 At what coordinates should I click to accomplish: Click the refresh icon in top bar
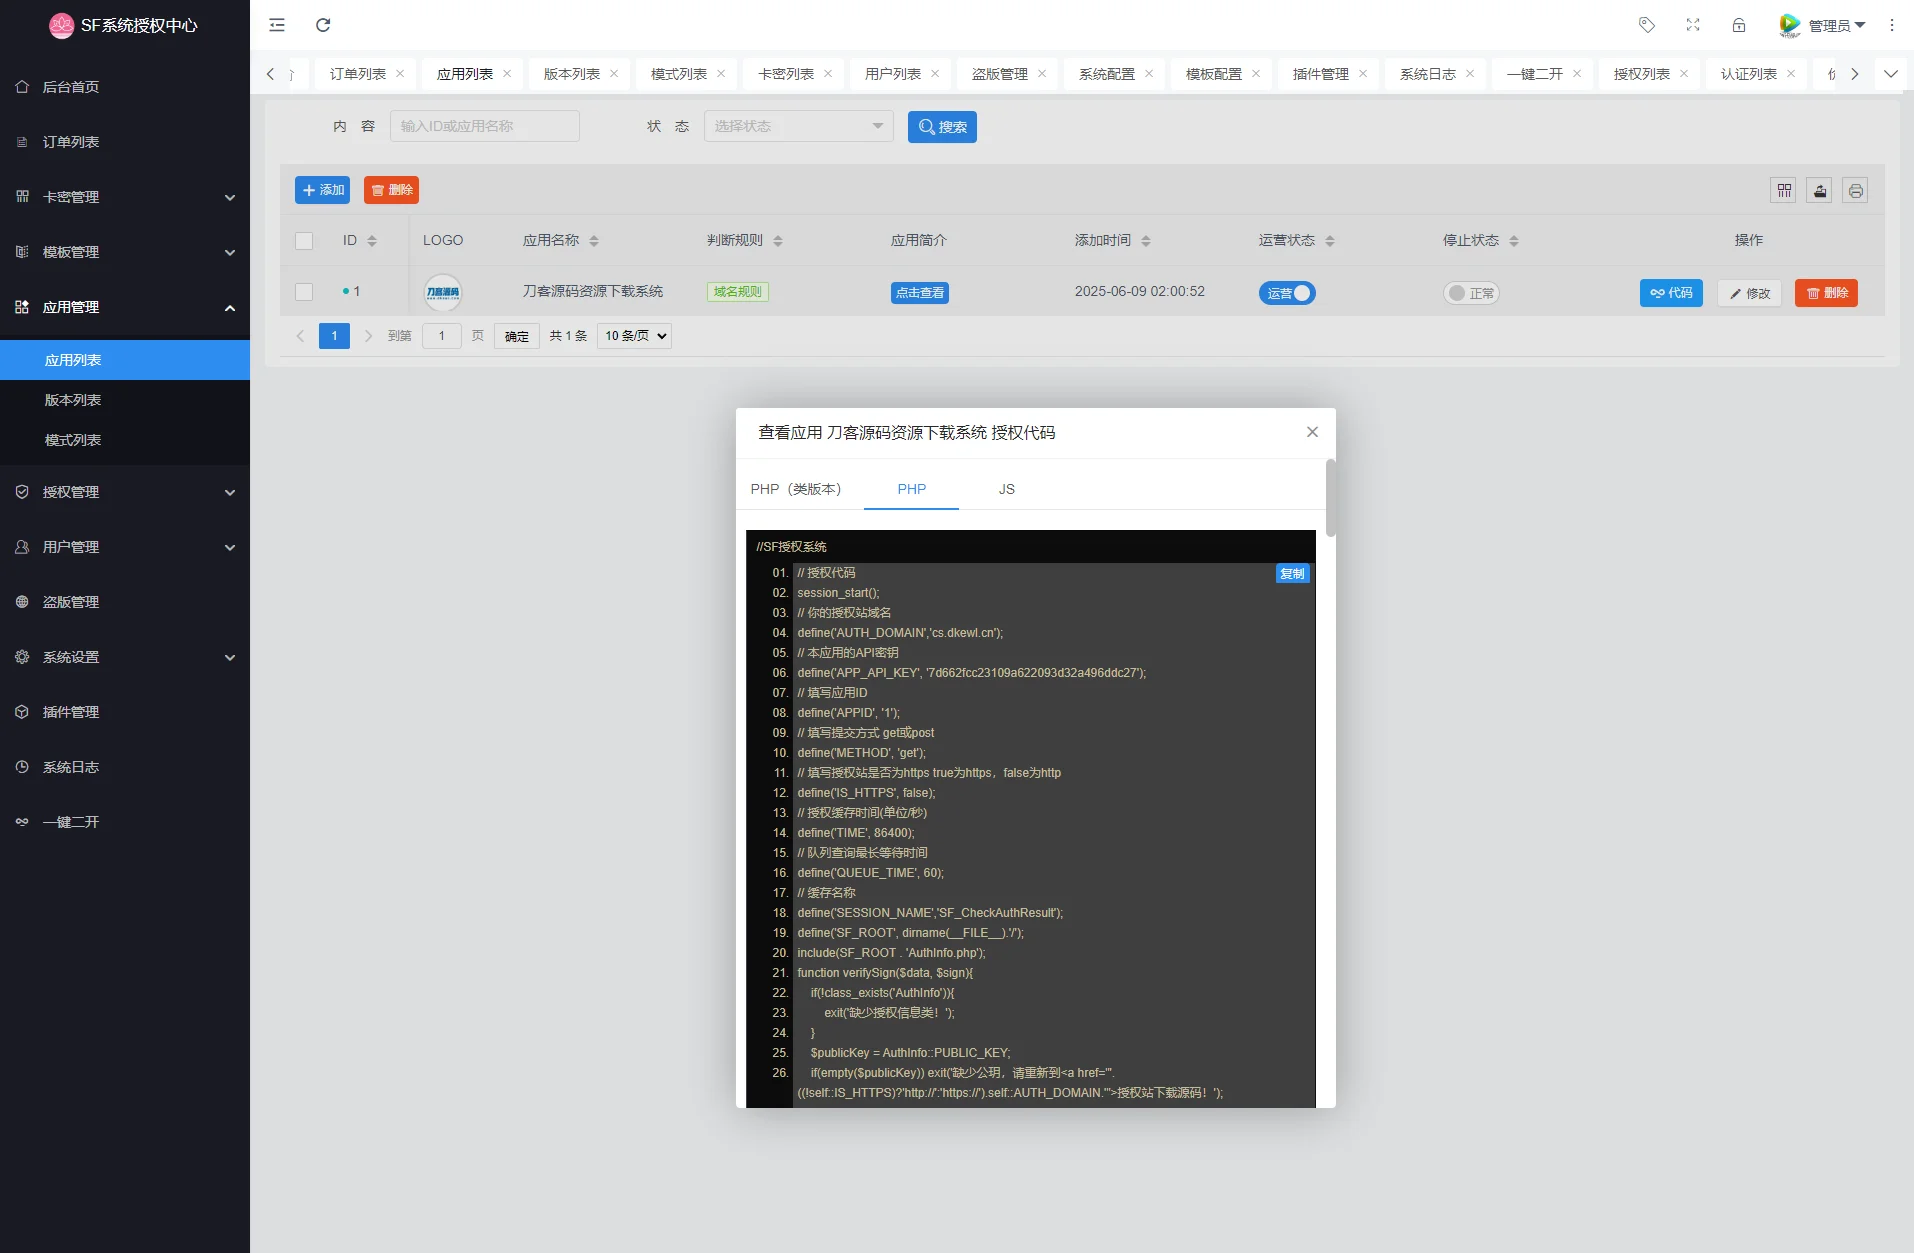click(323, 25)
